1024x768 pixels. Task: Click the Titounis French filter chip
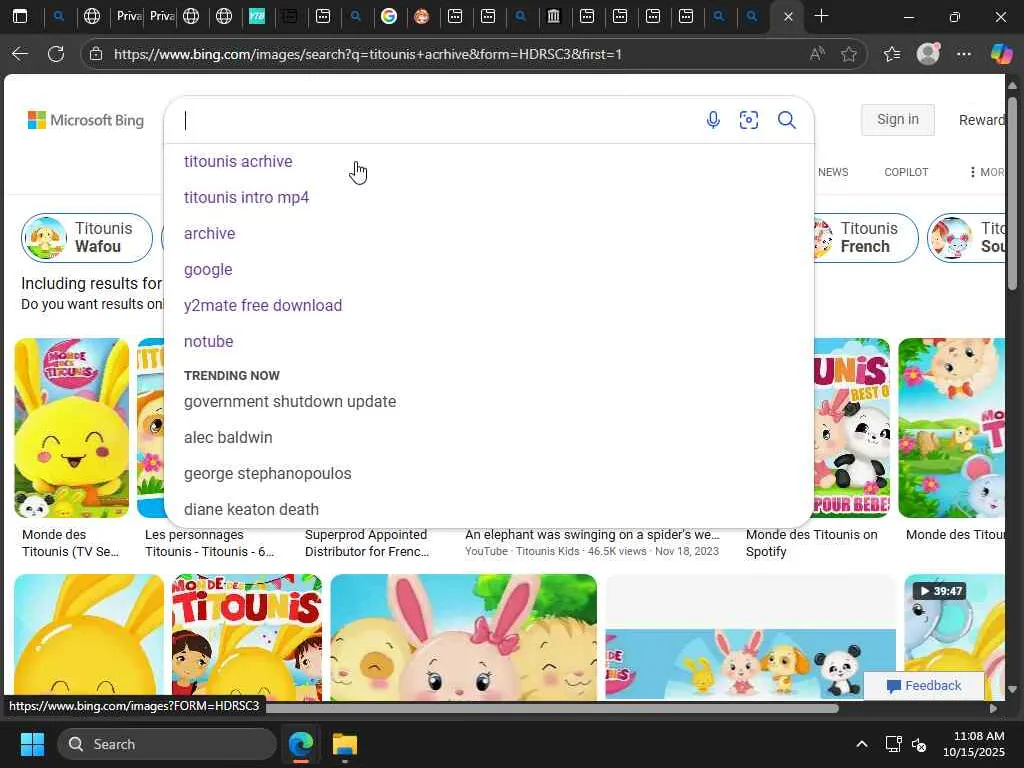[866, 238]
